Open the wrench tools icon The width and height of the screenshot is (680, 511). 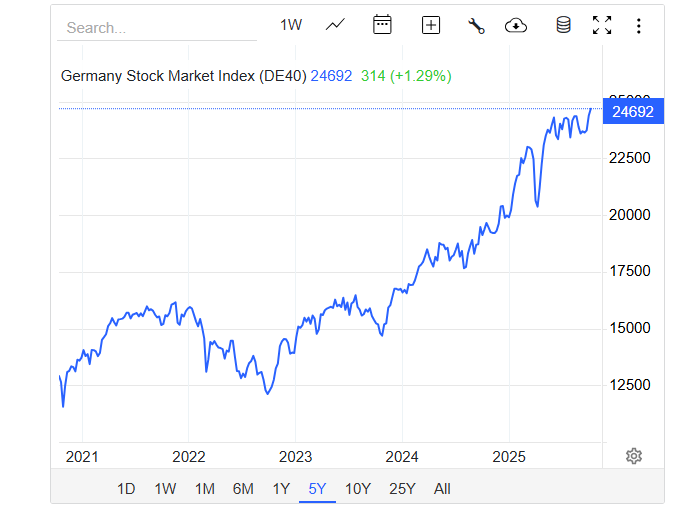click(x=476, y=25)
